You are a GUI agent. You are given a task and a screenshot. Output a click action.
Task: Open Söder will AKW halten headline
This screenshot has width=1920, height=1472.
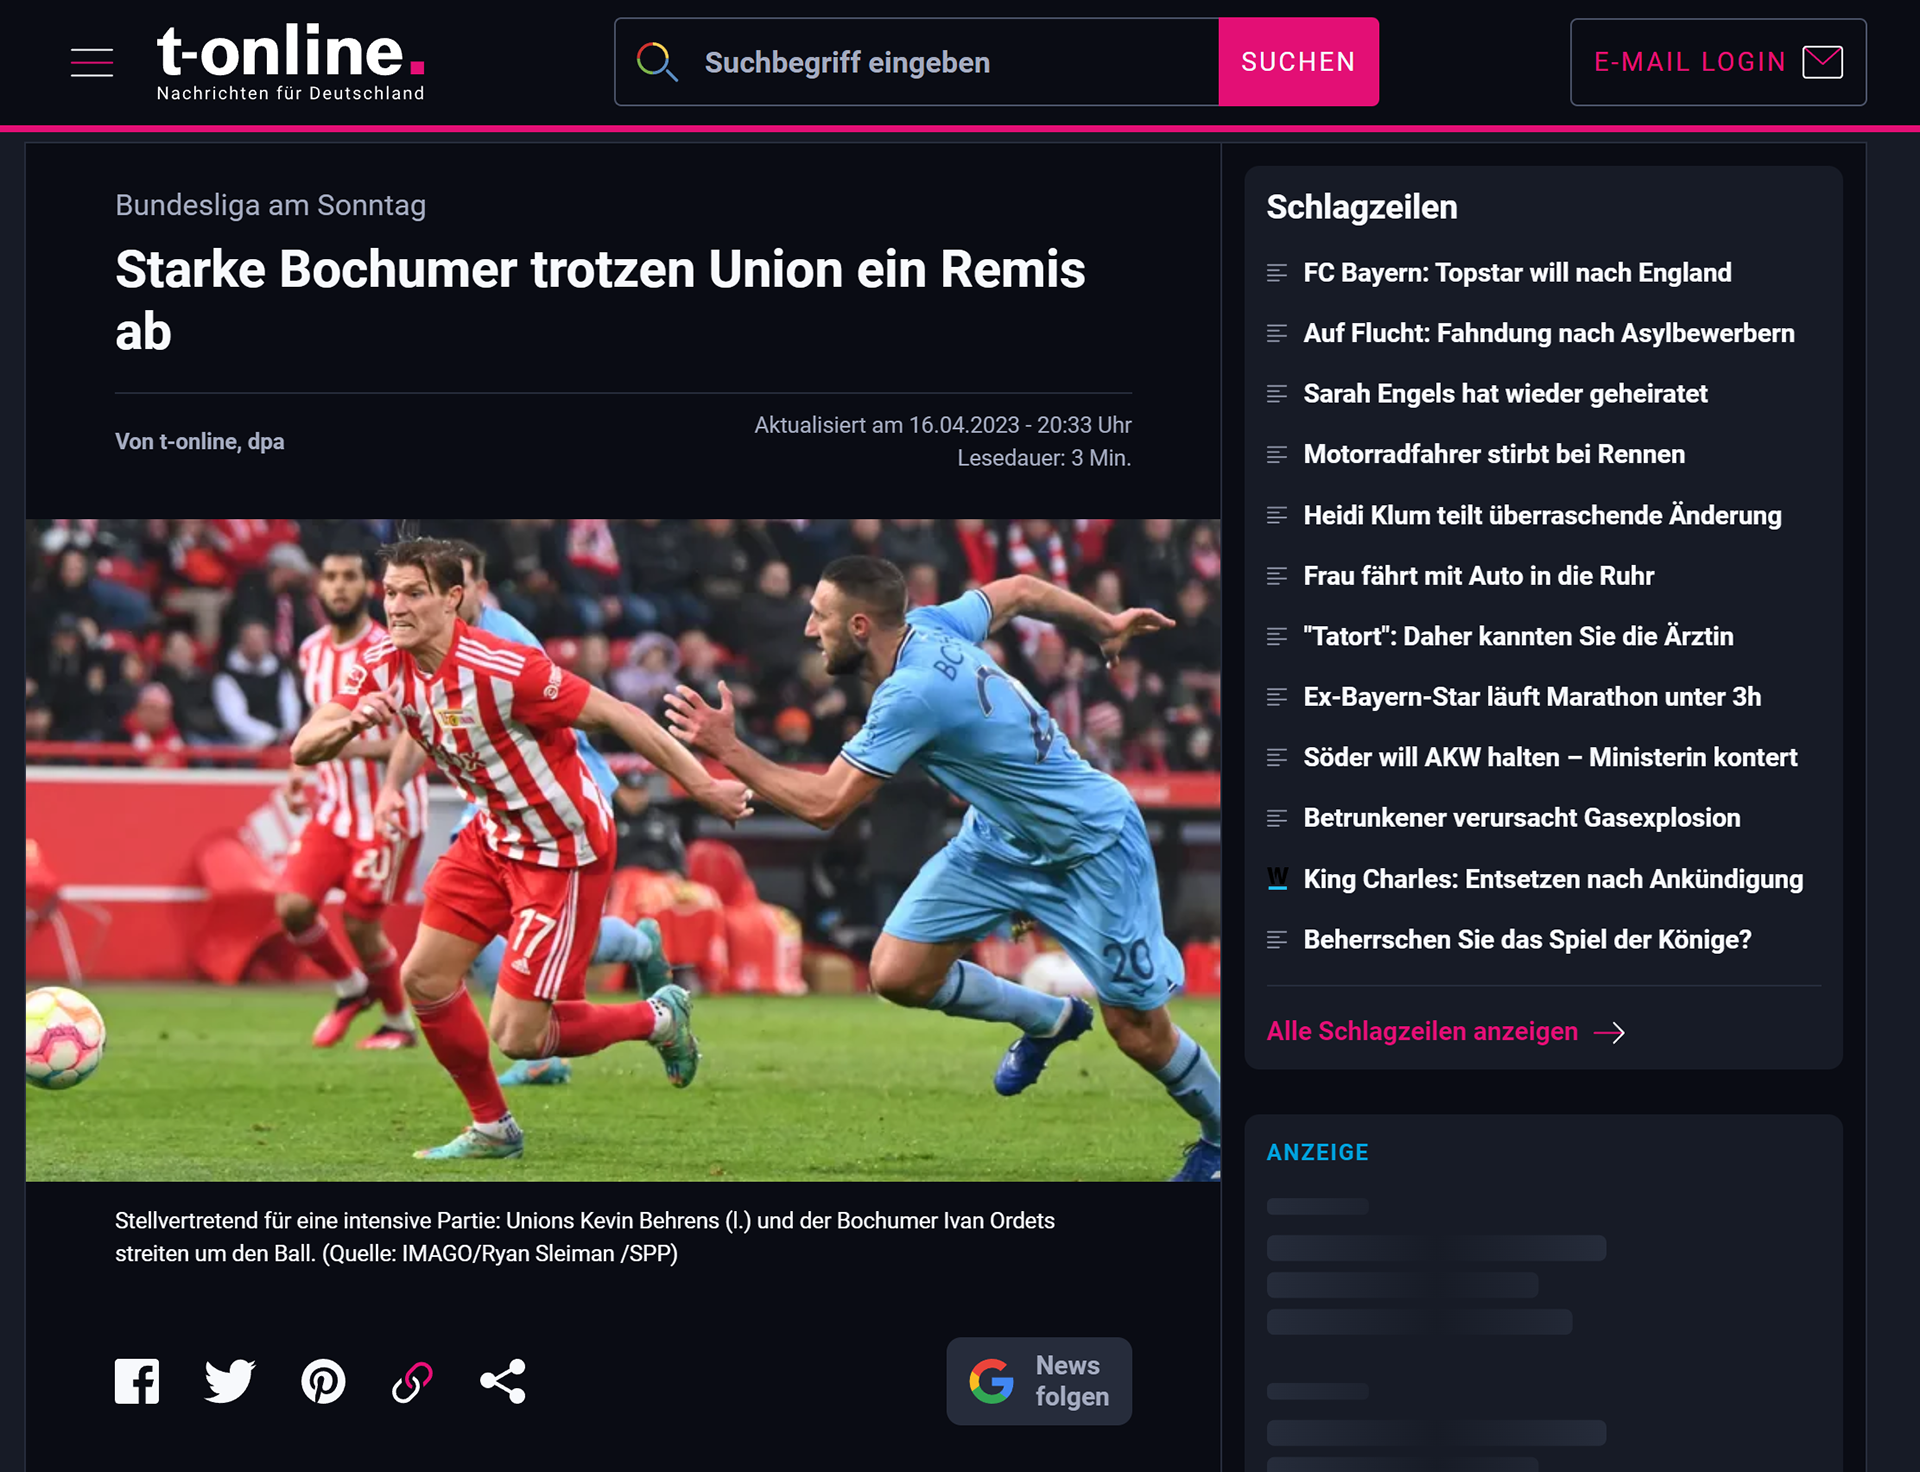[x=1549, y=758]
